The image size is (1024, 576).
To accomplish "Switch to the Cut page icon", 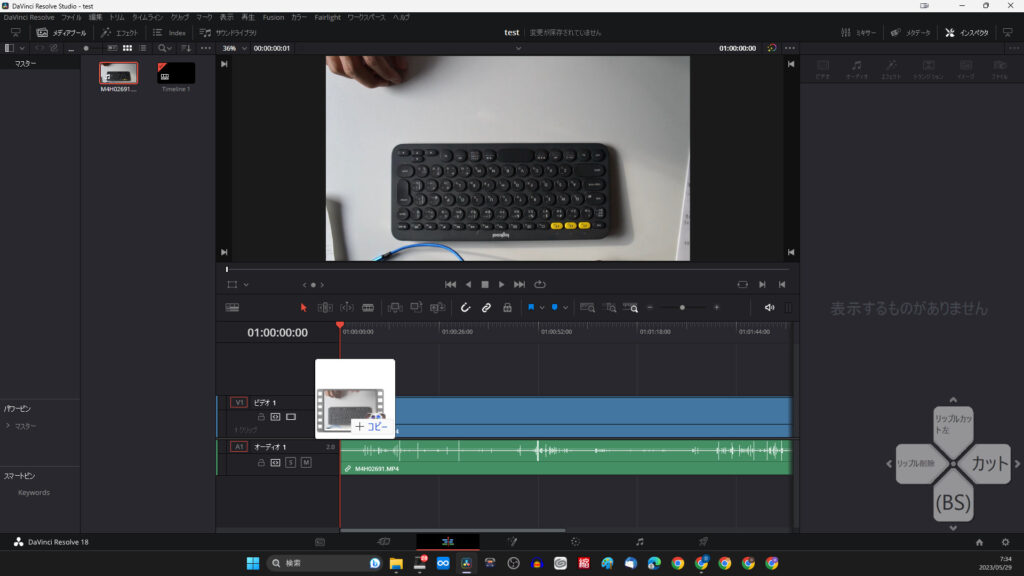I will 384,541.
